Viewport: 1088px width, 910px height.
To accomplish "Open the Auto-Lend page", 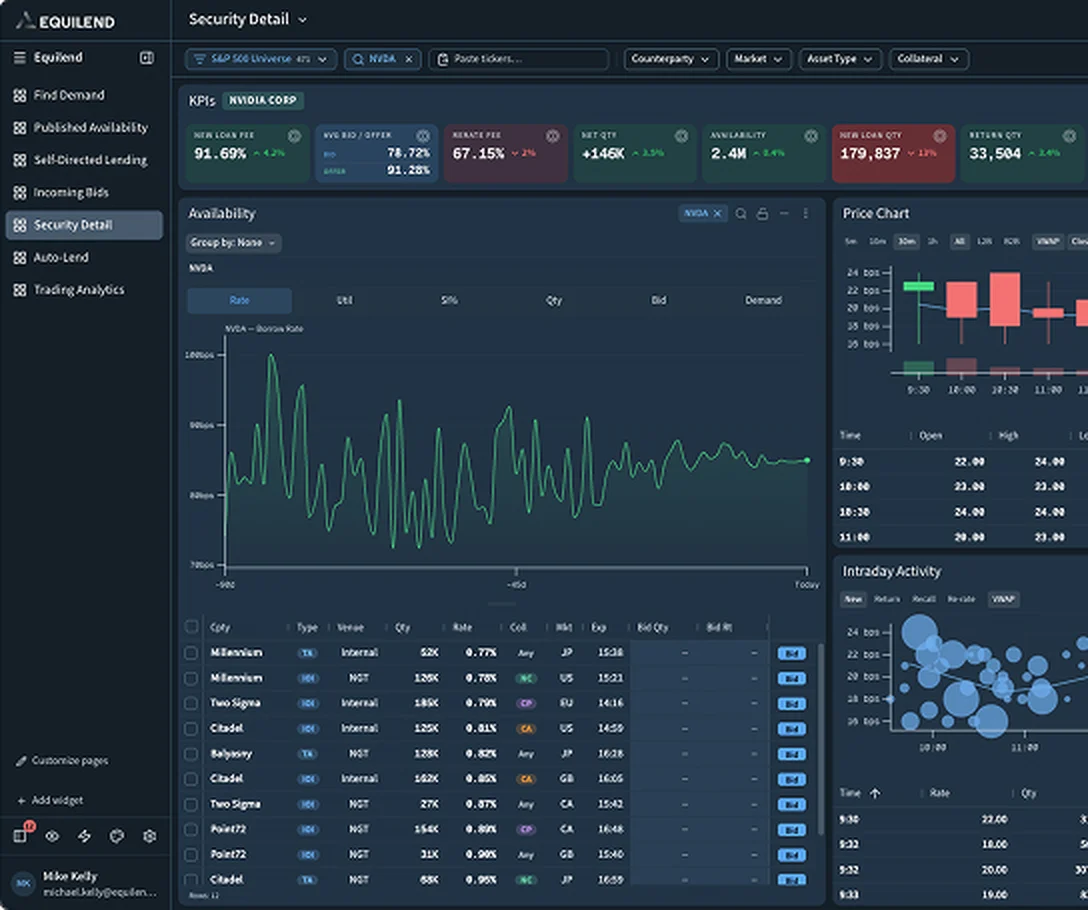I will coord(84,258).
